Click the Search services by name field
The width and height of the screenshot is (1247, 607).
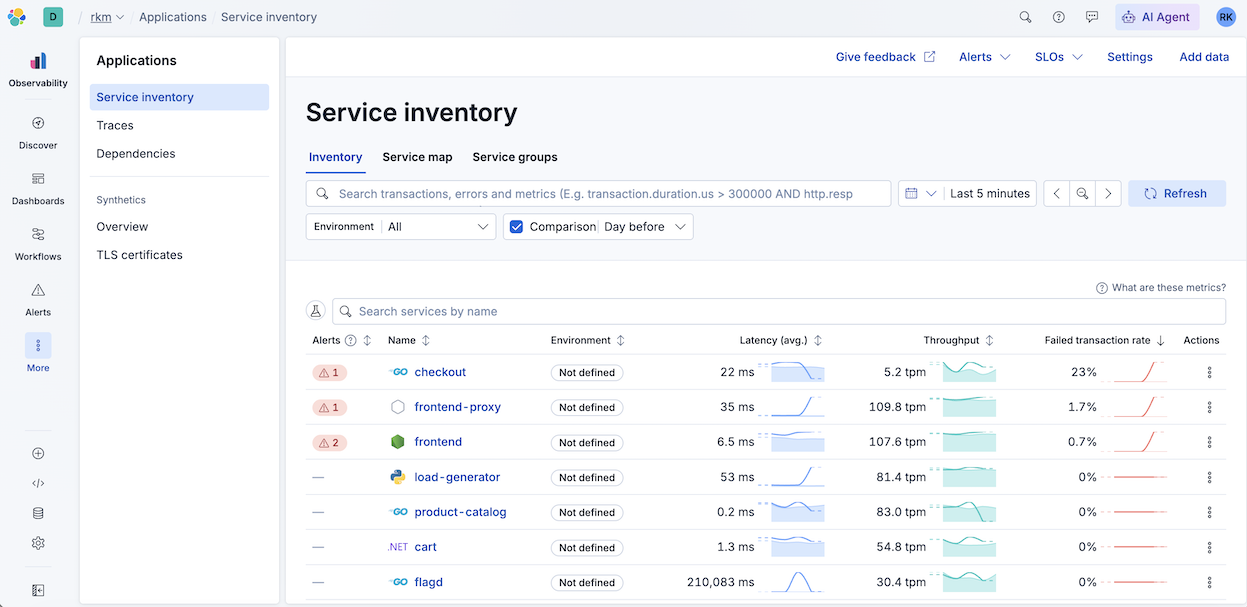pos(779,311)
